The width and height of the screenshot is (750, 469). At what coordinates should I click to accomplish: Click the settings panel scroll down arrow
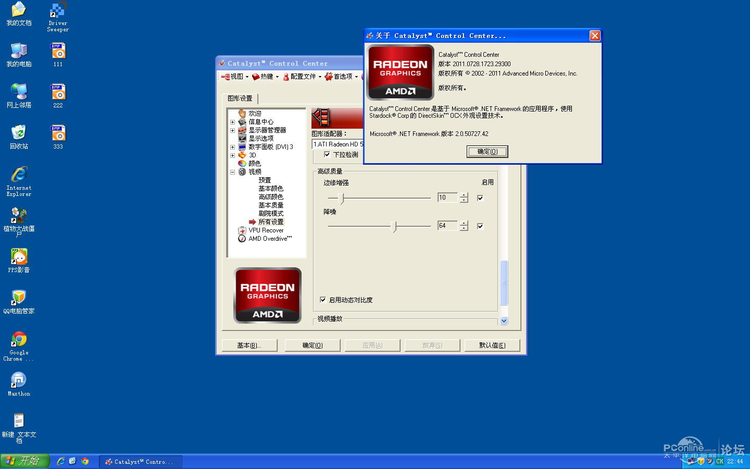tap(504, 321)
